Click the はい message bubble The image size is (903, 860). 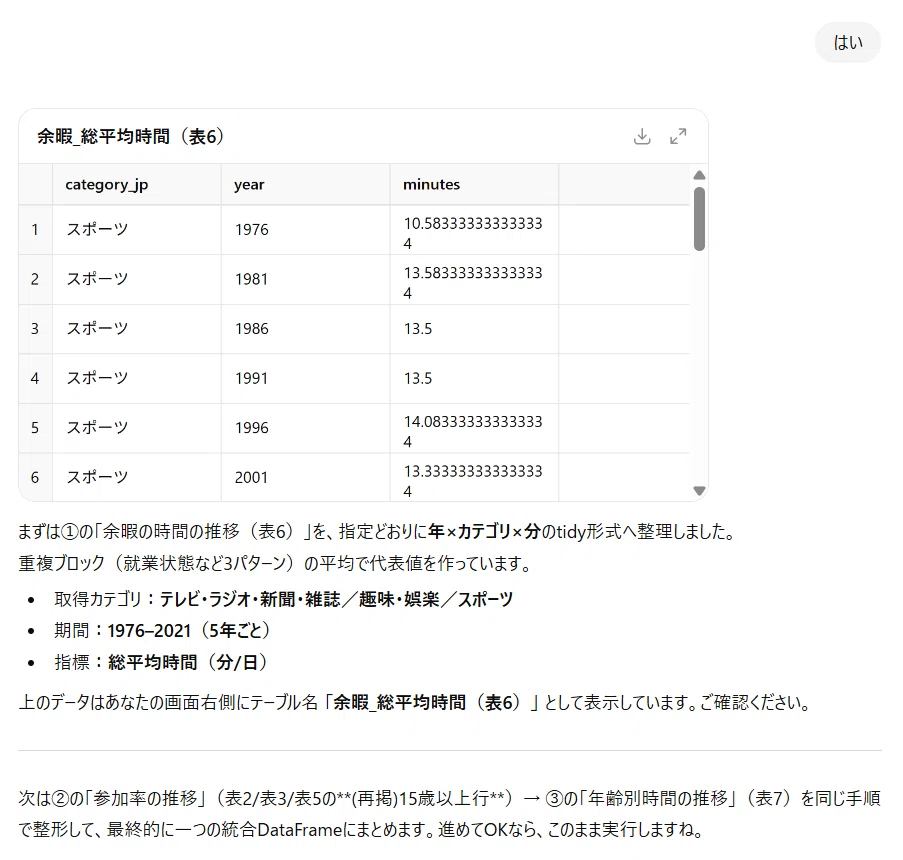pos(848,43)
